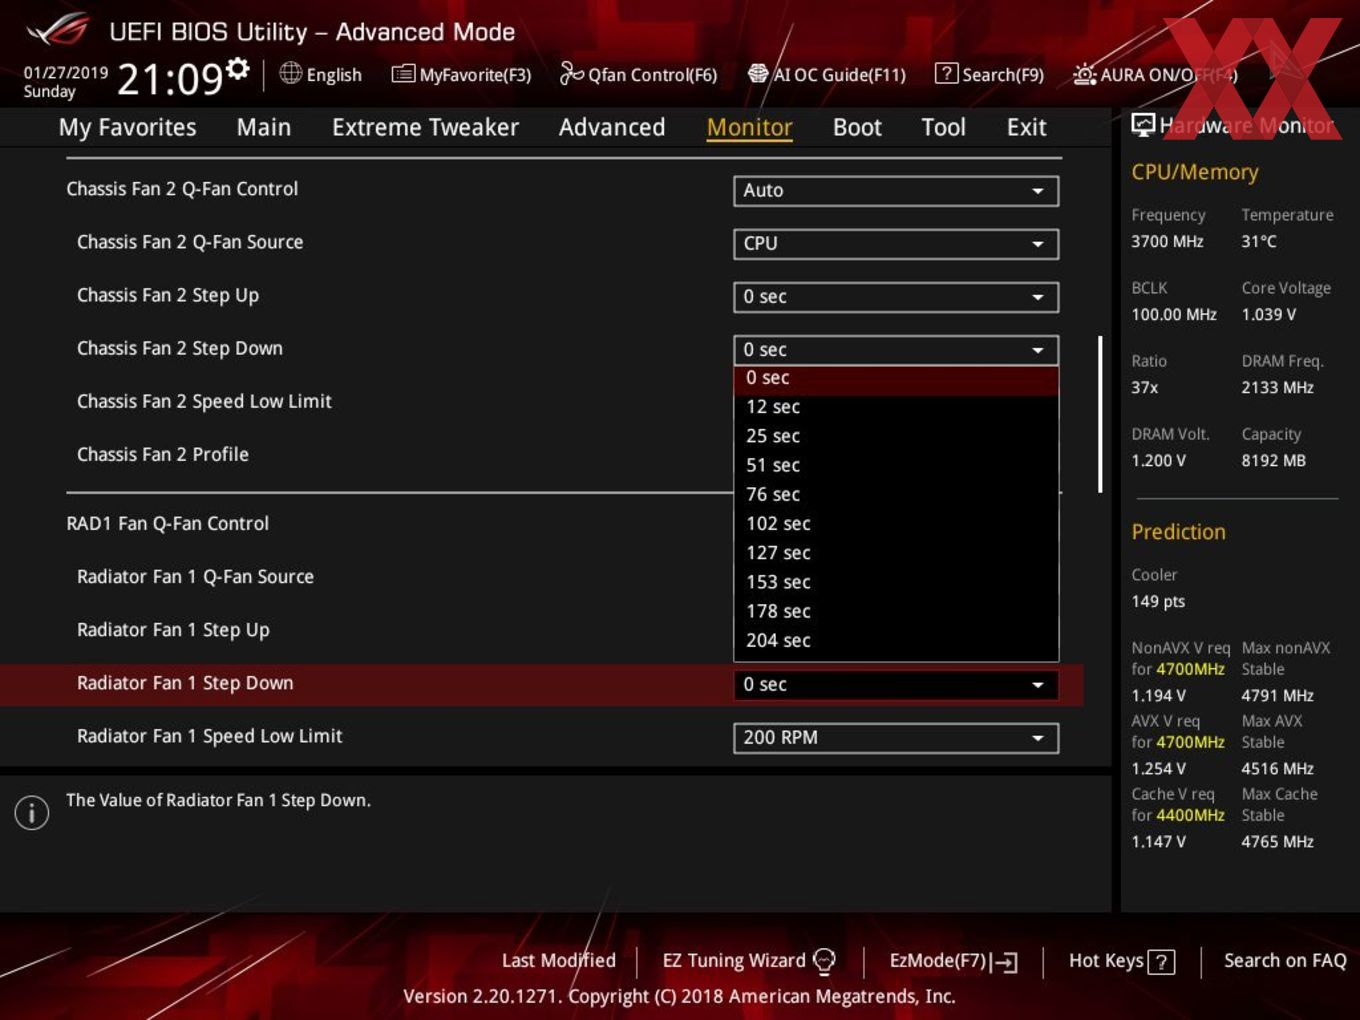Click the settings list scrollbar
The width and height of the screenshot is (1360, 1020).
(1100, 414)
